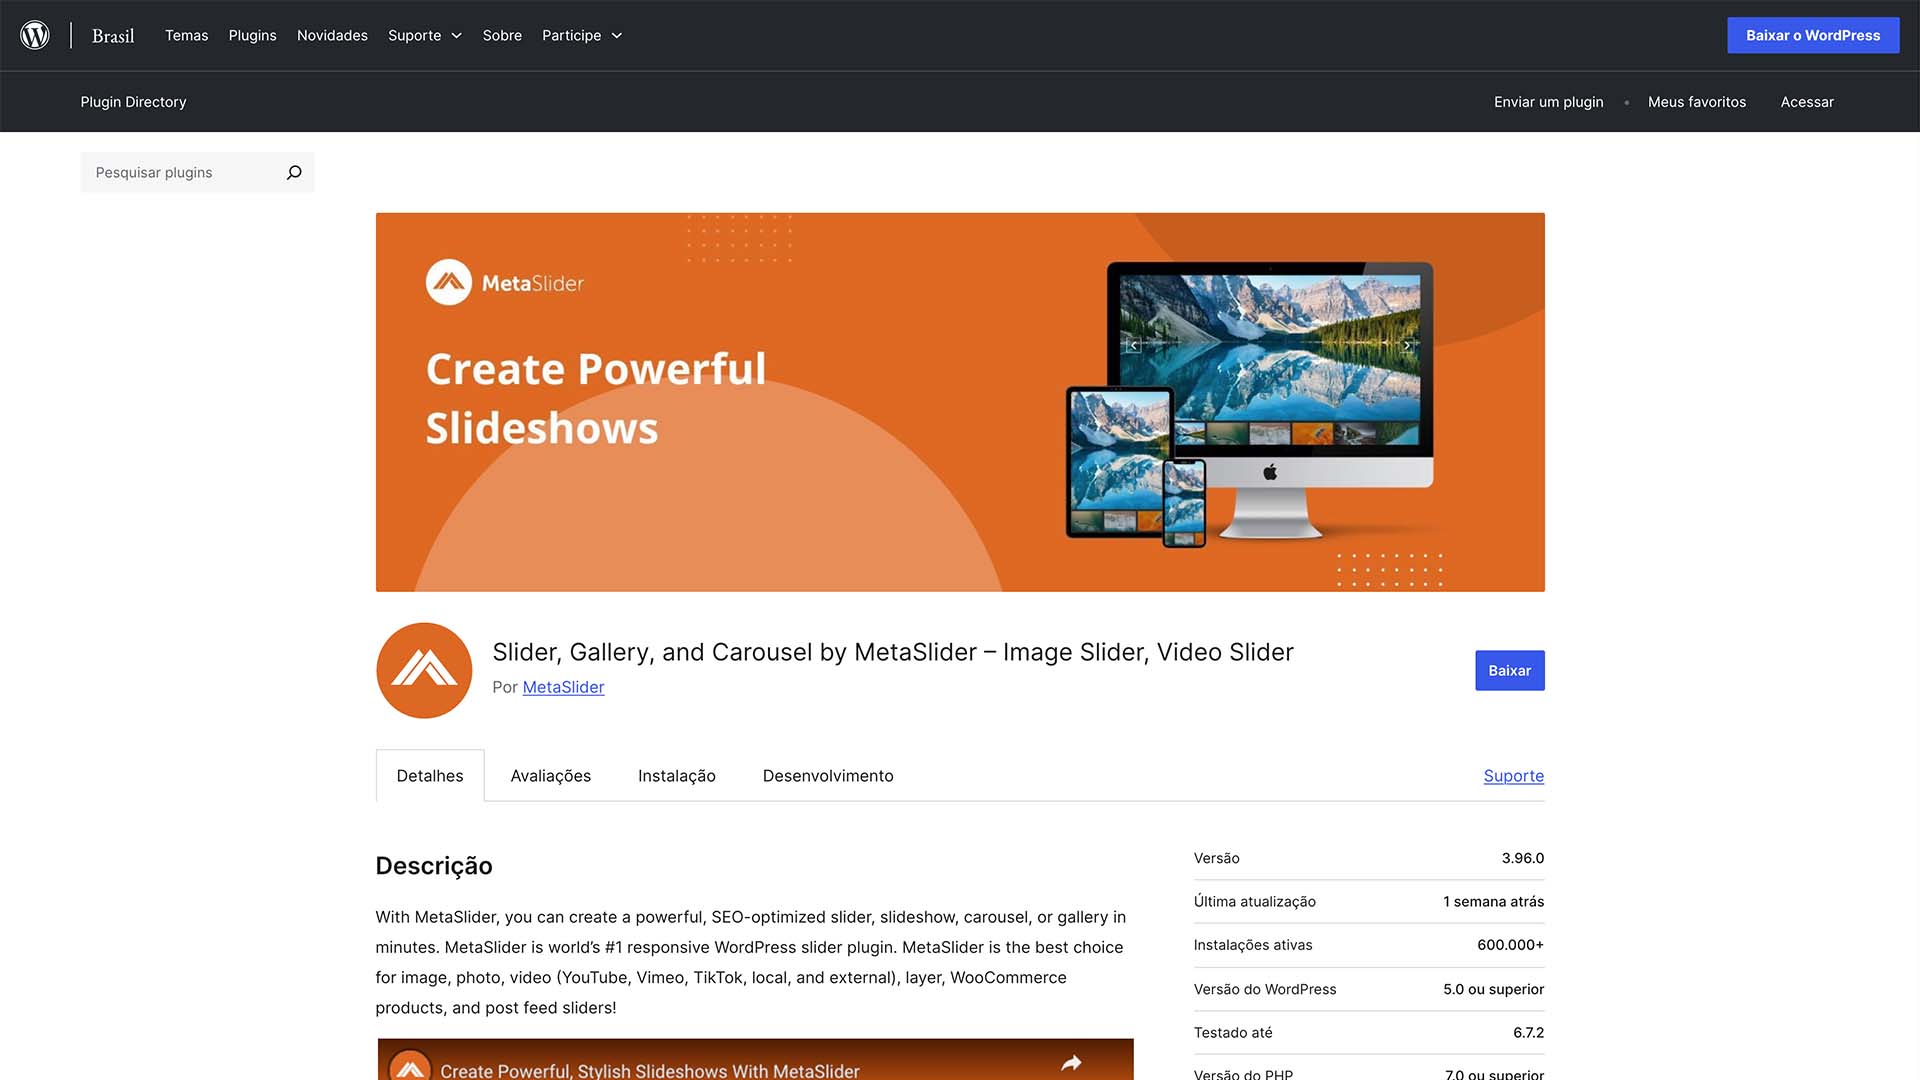Click the Baixar o WordPress button

[1813, 35]
